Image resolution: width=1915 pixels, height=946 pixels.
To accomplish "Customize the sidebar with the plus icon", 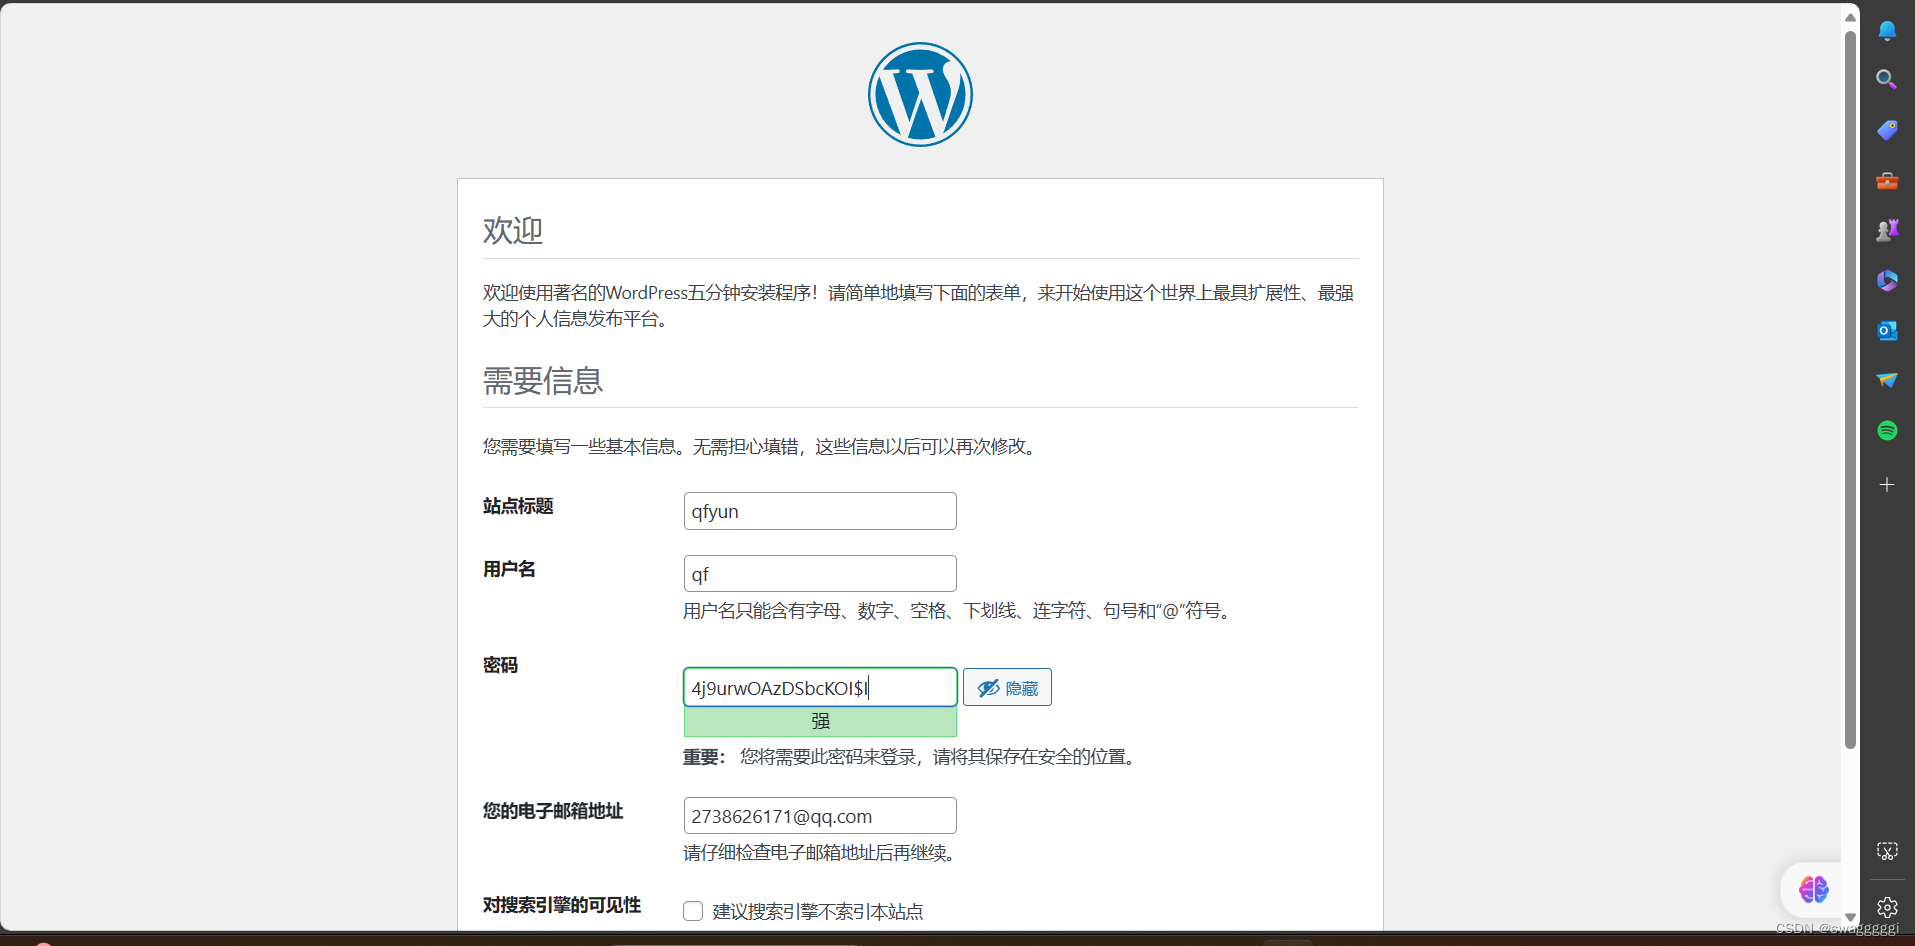I will [1886, 484].
